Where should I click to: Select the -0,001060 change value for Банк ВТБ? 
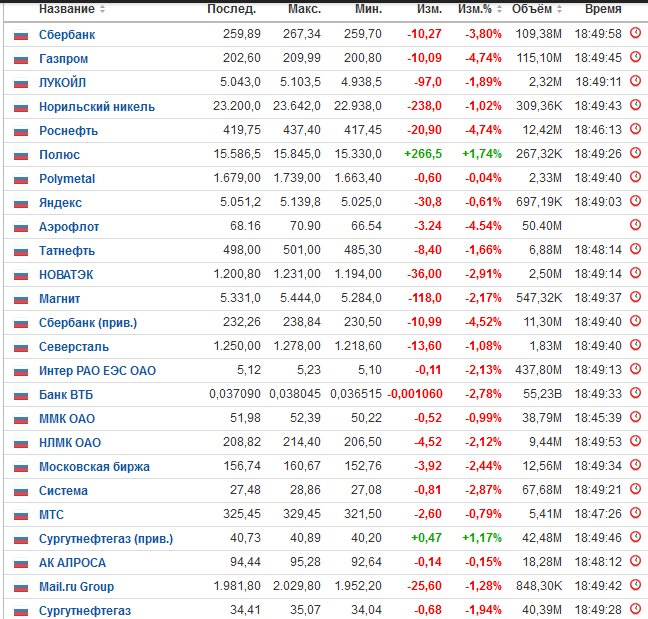[415, 393]
